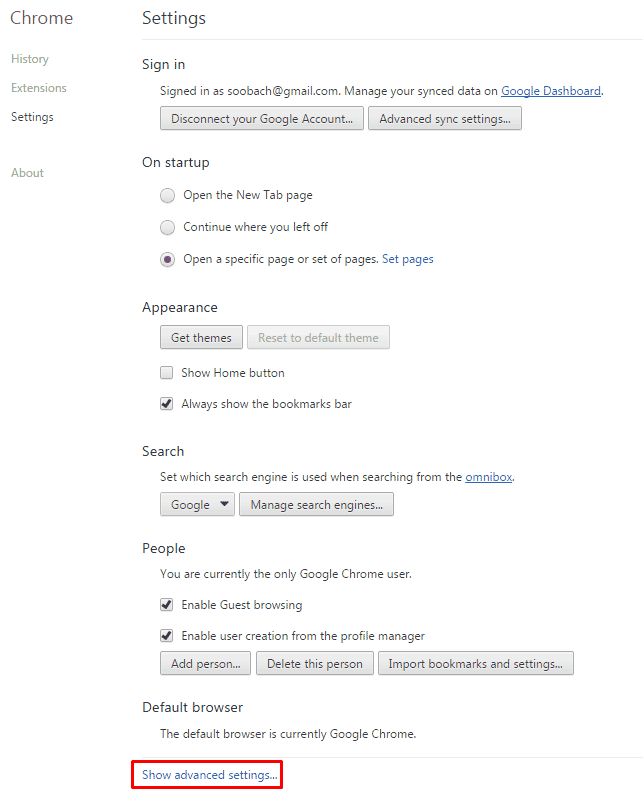Choose Continue where you left off

(x=167, y=227)
